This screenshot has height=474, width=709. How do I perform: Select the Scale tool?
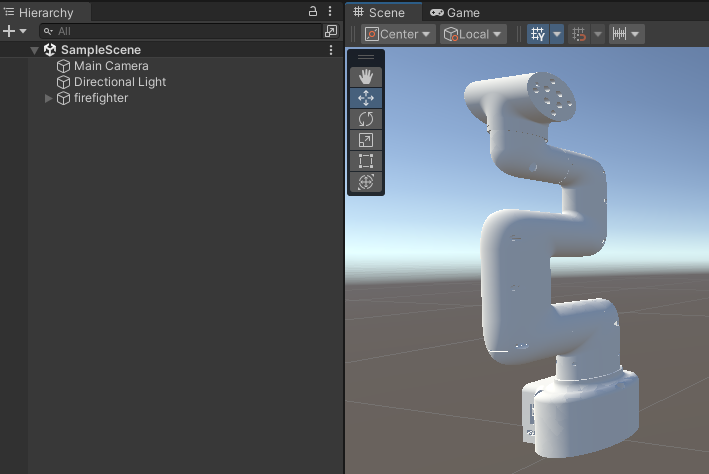click(366, 140)
